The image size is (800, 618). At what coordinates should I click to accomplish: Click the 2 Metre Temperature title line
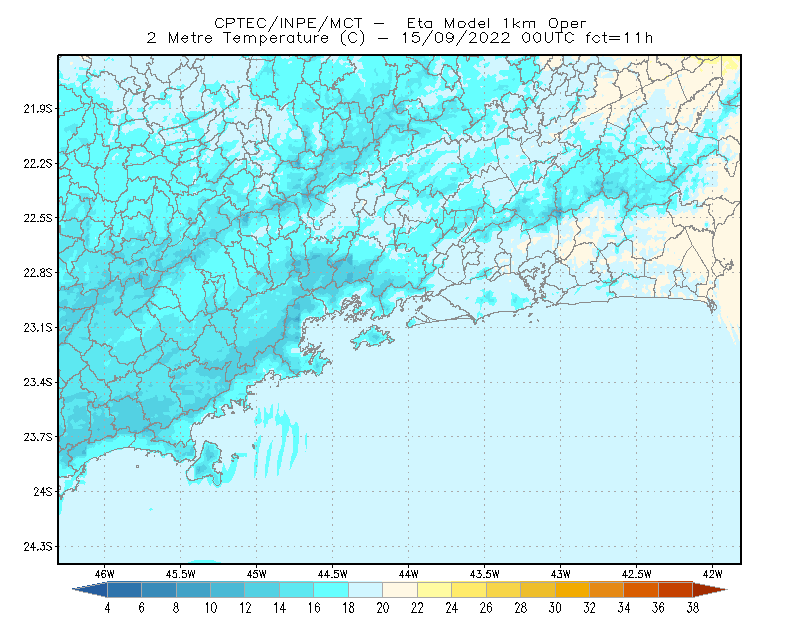click(399, 38)
